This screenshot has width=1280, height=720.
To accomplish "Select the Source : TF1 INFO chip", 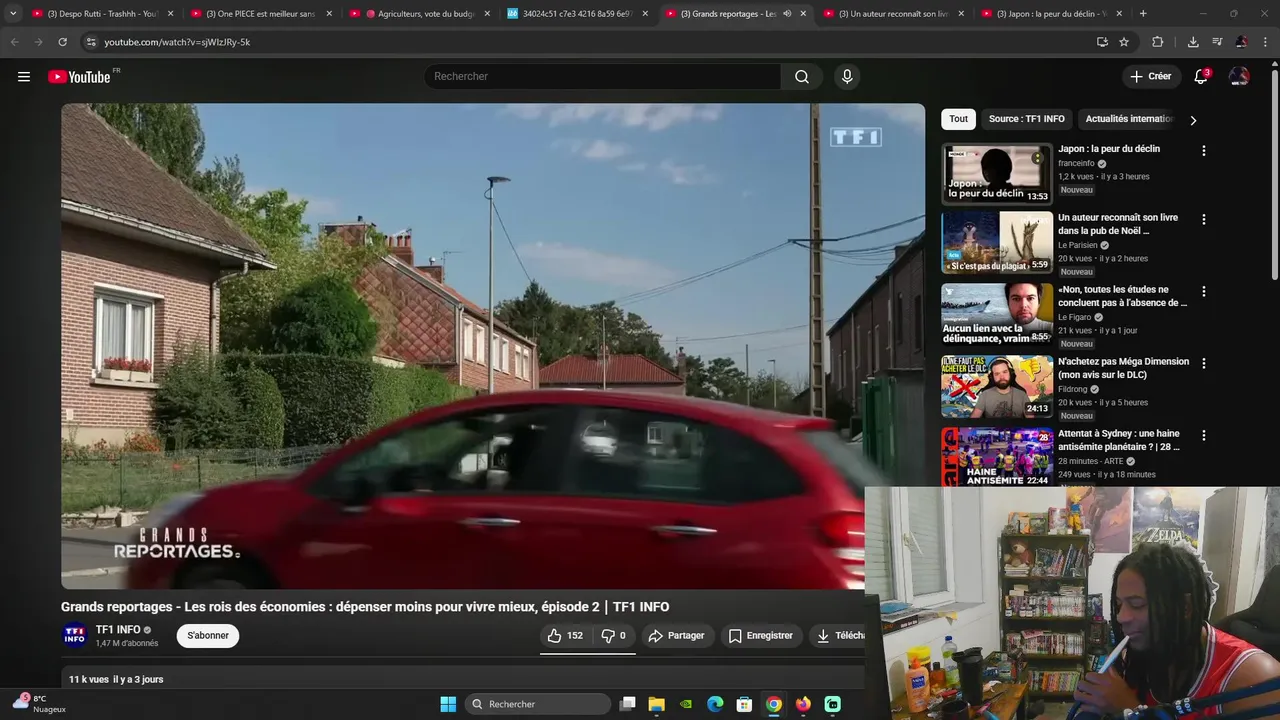I will pos(1027,119).
